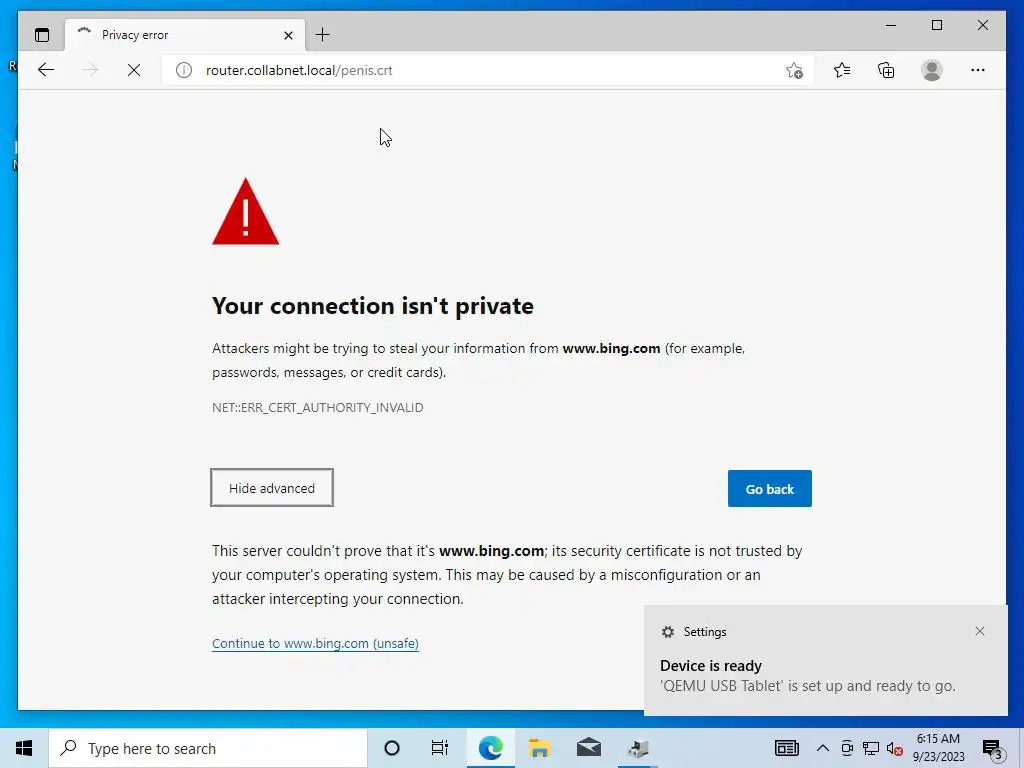The height and width of the screenshot is (768, 1024).
Task: Open Settings and more ellipsis menu
Action: tap(978, 70)
